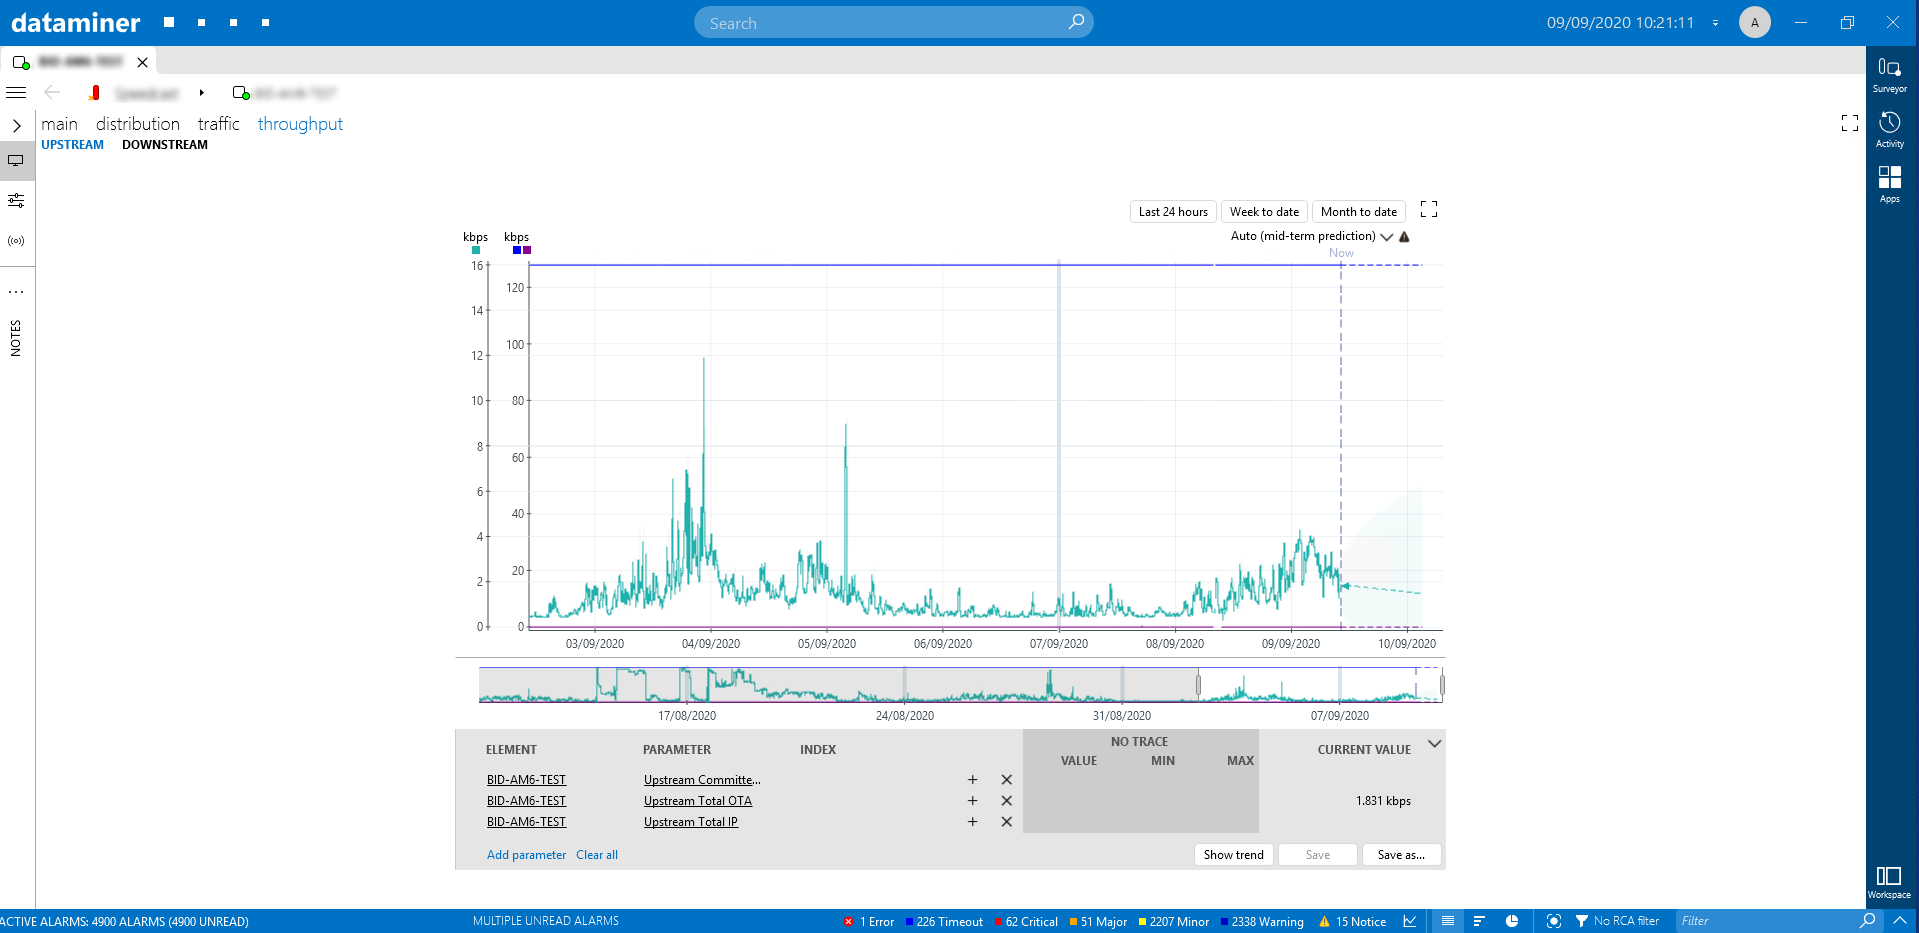Go back with the left arrow
This screenshot has height=933, width=1919.
coord(52,92)
